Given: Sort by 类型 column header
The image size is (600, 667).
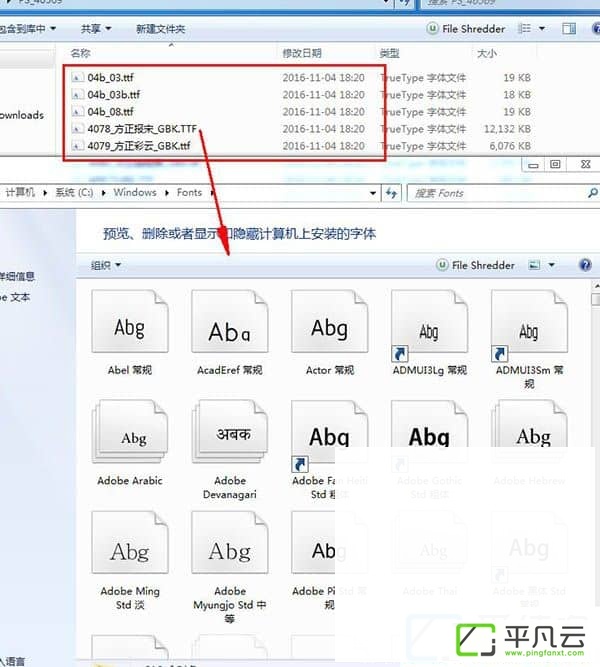Looking at the screenshot, I should pos(389,53).
